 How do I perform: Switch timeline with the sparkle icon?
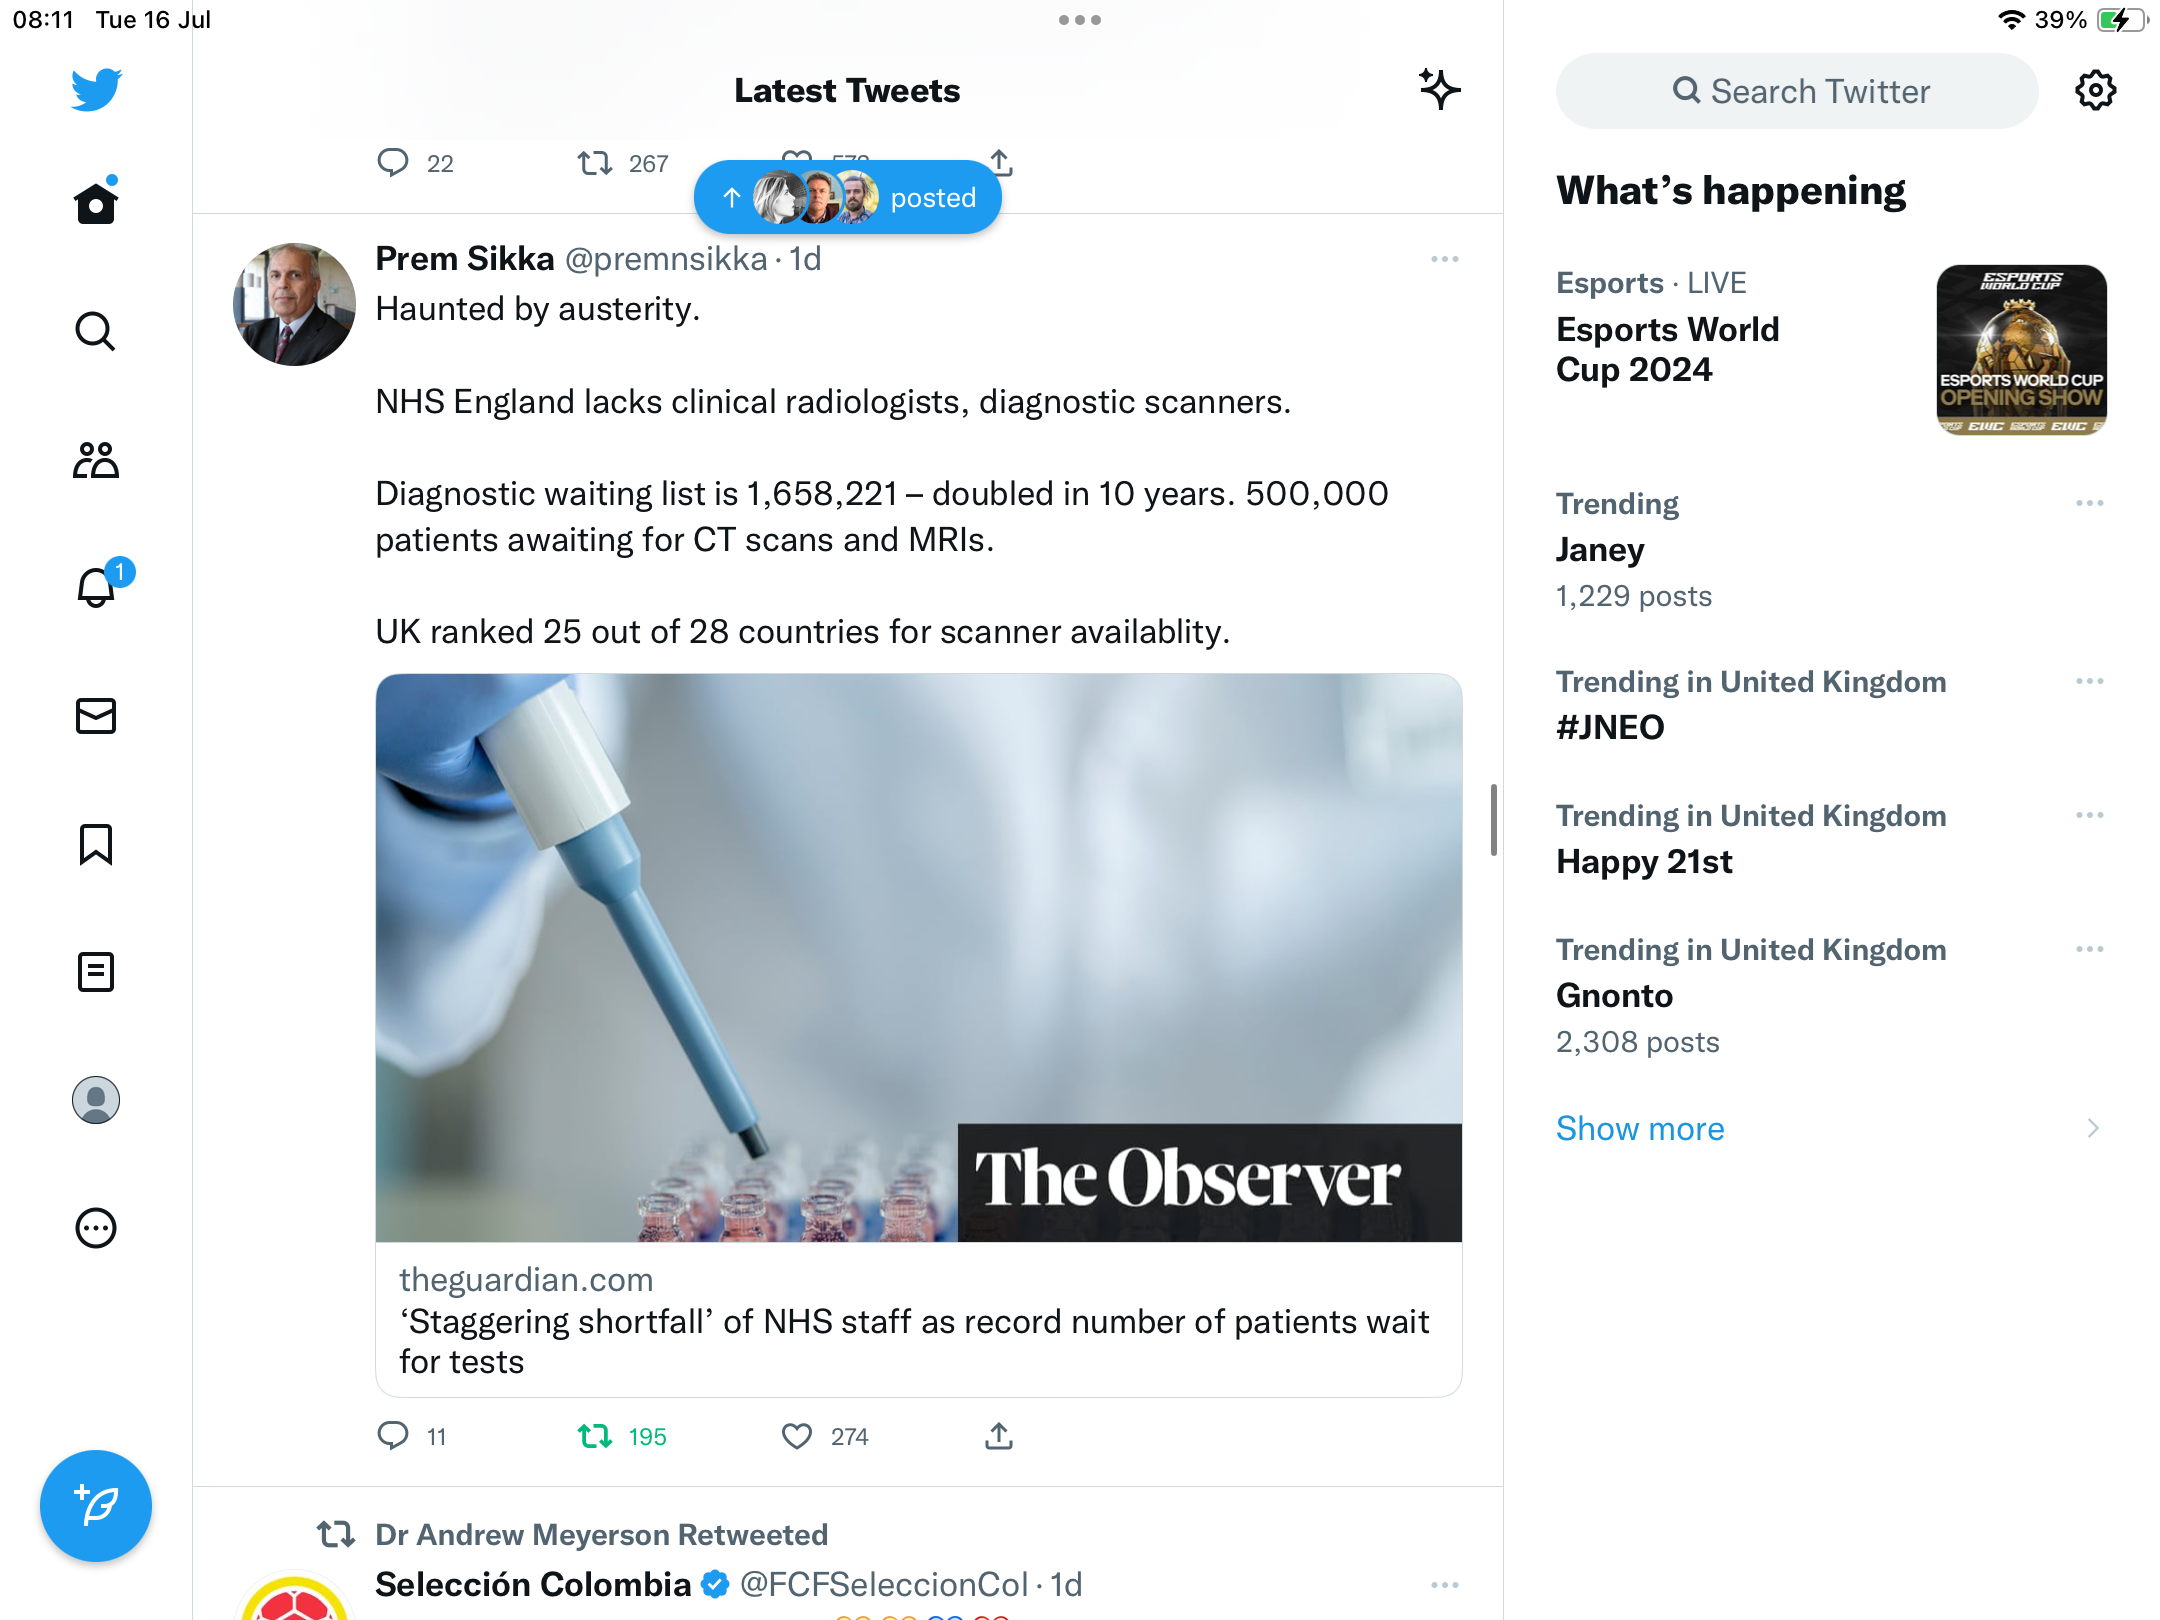1440,90
